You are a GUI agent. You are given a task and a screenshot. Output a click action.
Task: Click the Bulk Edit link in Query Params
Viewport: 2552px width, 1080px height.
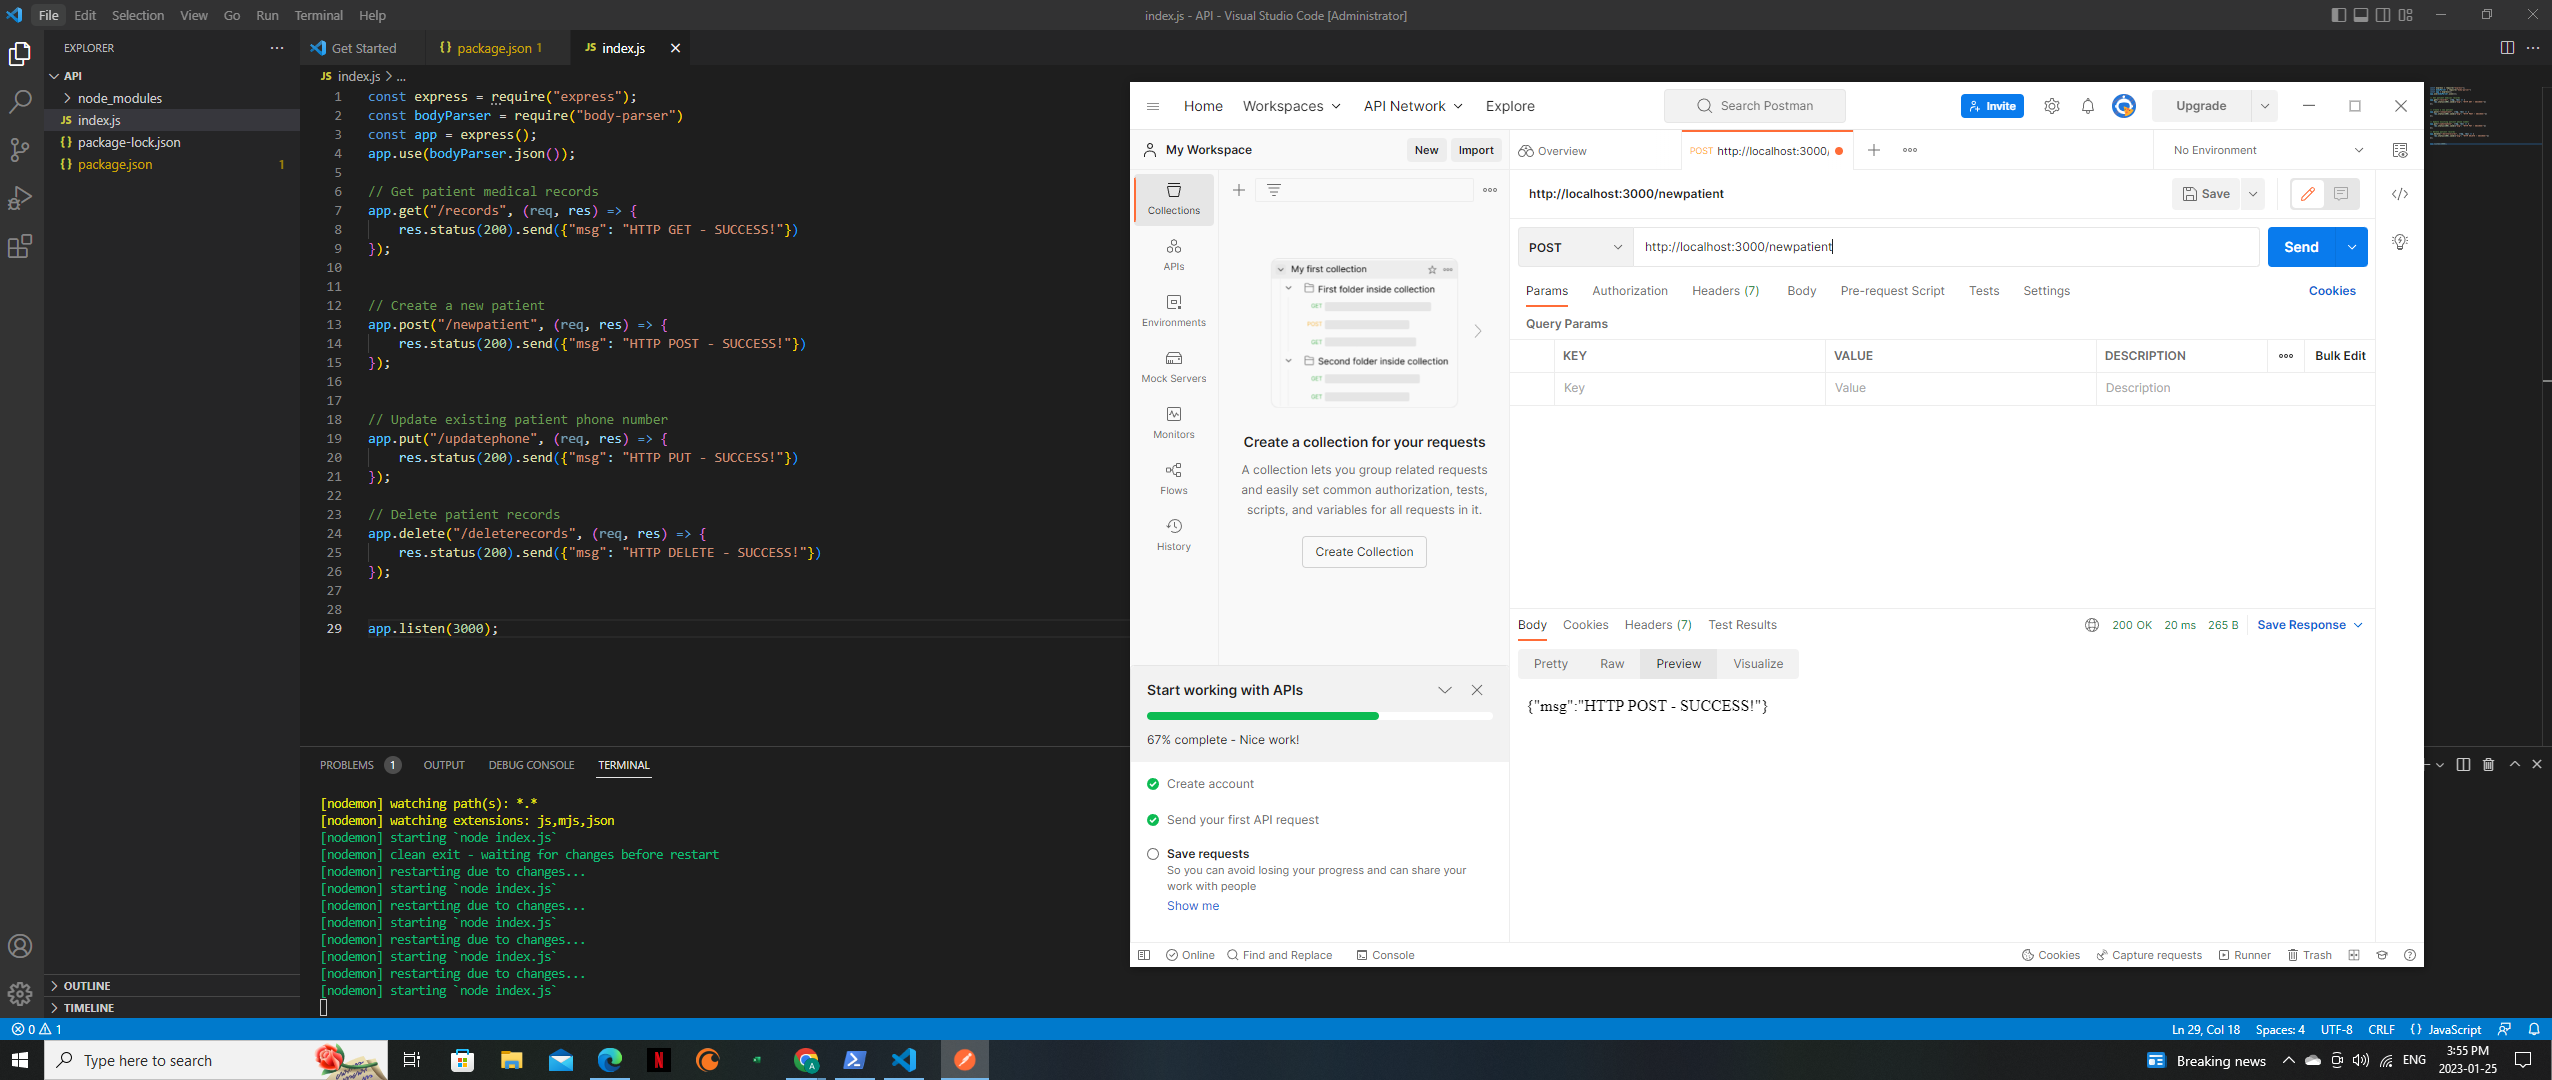coord(2339,355)
